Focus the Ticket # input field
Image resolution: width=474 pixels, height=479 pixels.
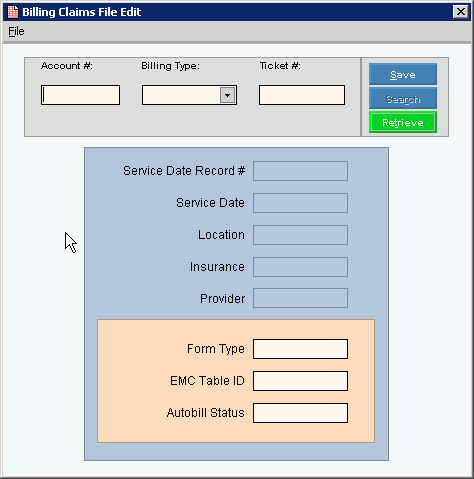[302, 95]
